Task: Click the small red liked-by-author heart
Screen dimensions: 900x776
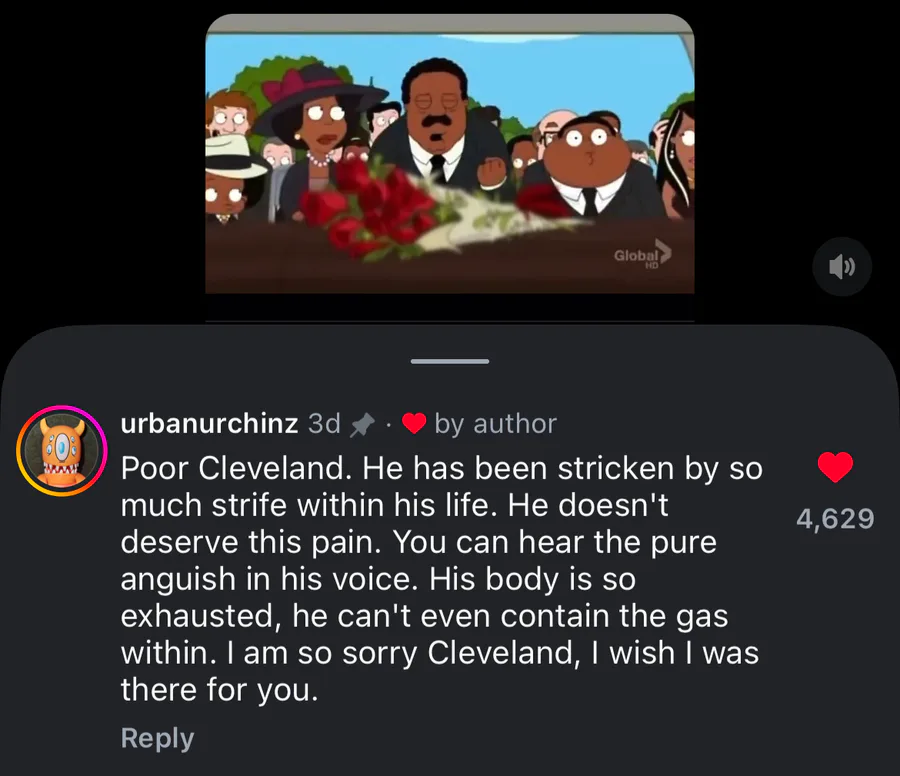Action: (x=413, y=424)
